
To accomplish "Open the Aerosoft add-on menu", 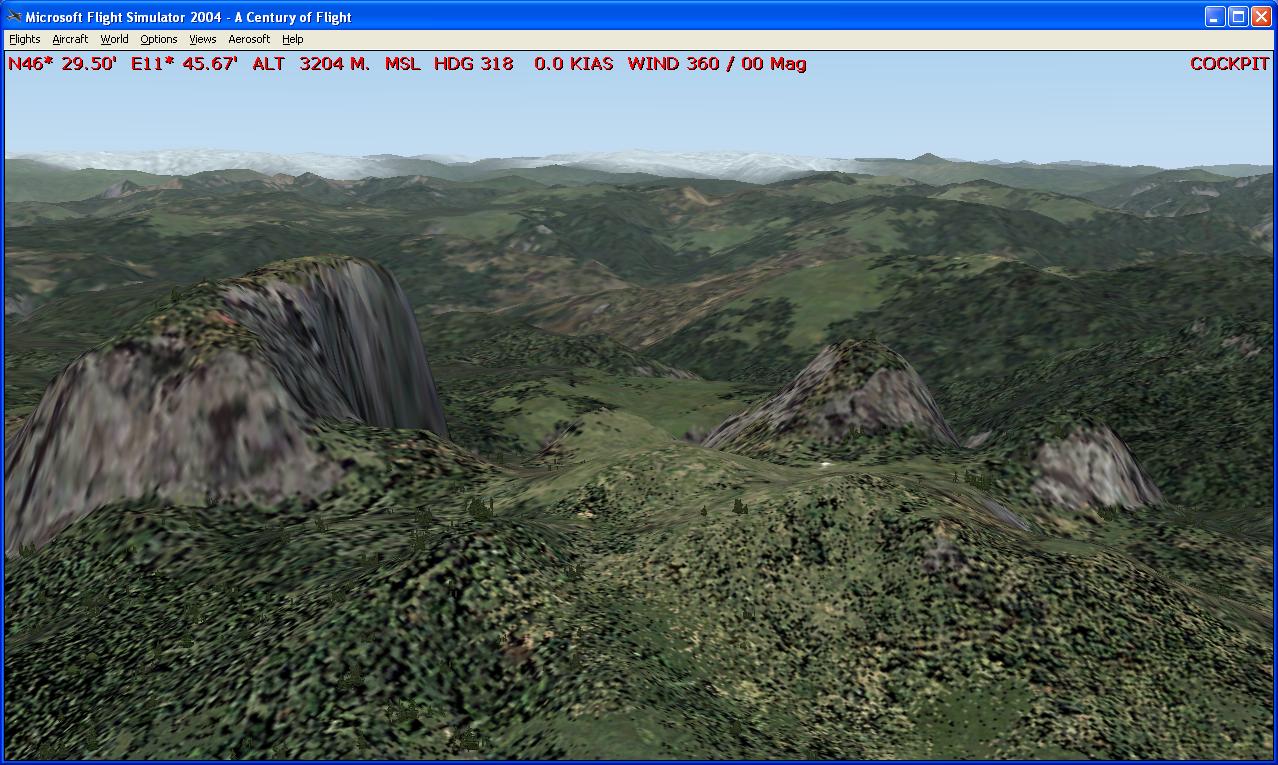I will point(249,39).
